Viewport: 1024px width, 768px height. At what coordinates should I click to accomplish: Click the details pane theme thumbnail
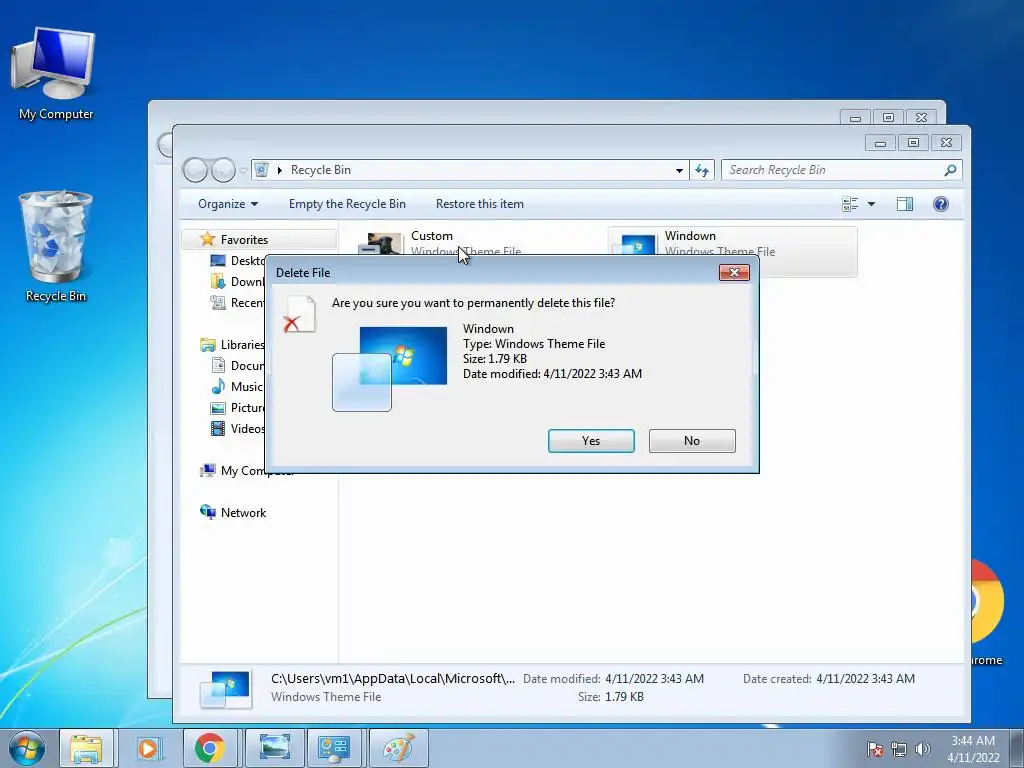coord(226,690)
